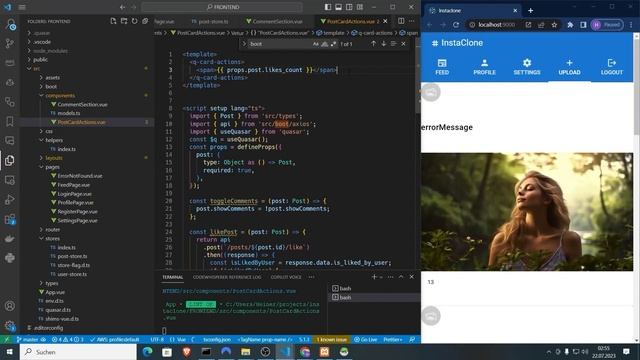Image resolution: width=640 pixels, height=360 pixels.
Task: Open the VS Code hamburger menu
Action: point(22,7)
